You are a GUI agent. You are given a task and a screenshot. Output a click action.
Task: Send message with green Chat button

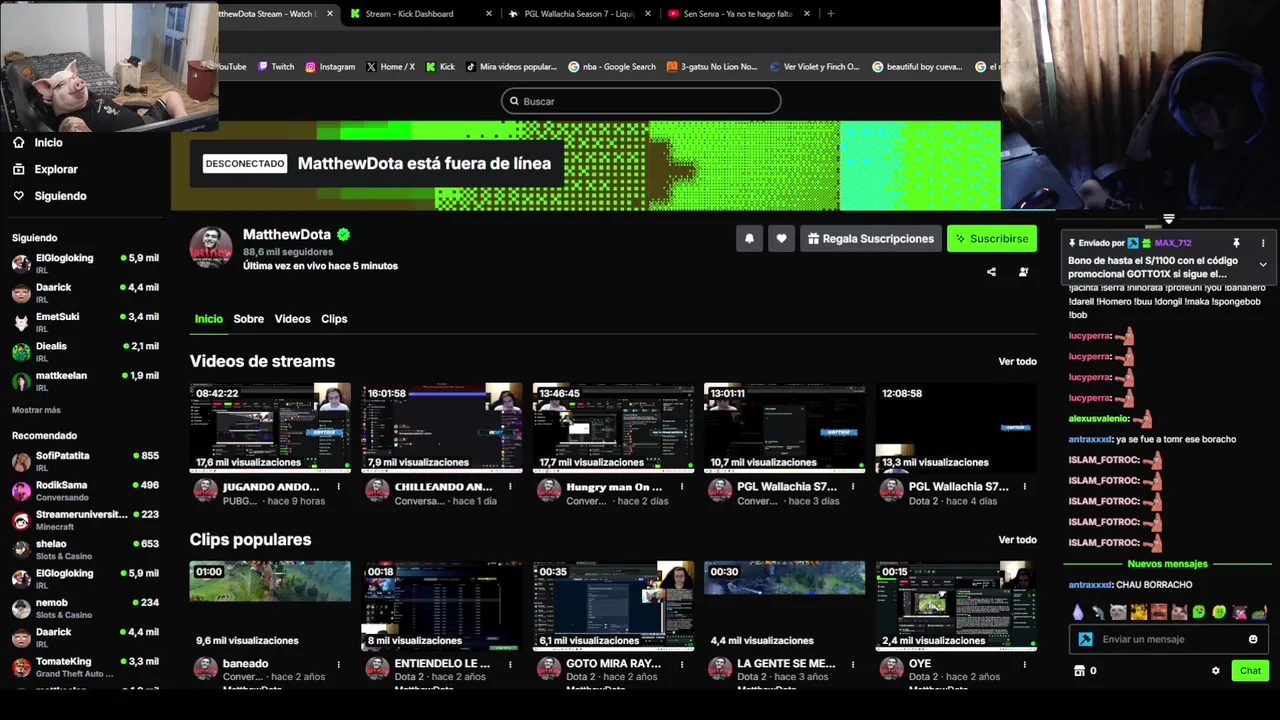click(x=1250, y=671)
